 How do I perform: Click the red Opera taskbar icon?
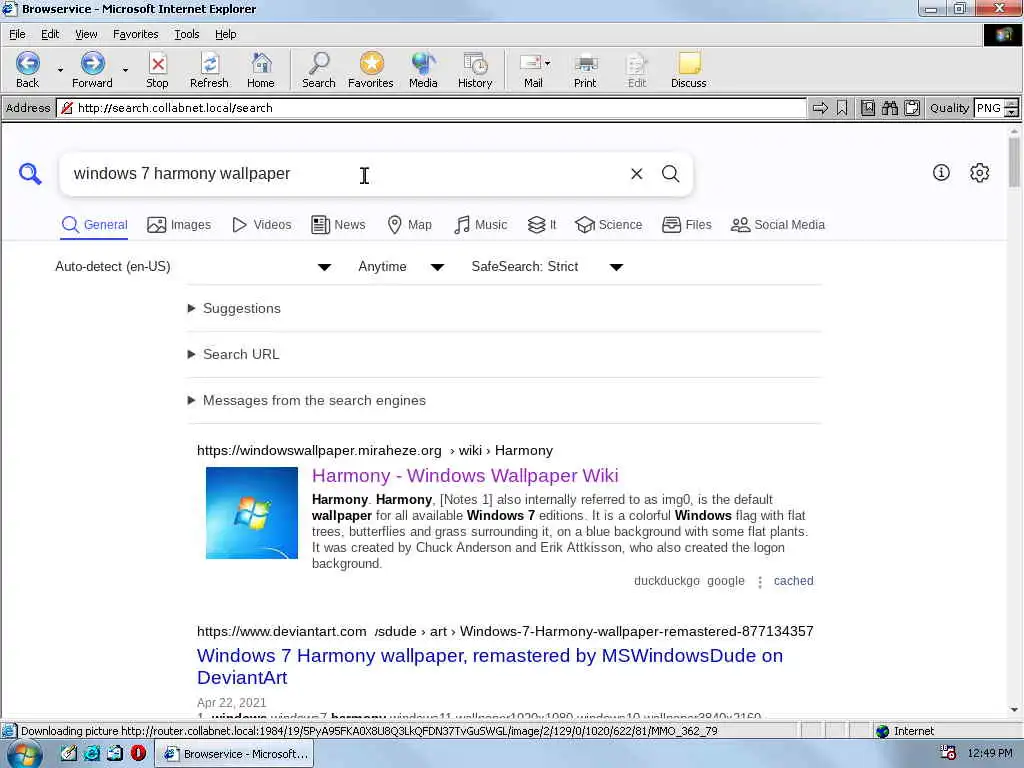138,753
